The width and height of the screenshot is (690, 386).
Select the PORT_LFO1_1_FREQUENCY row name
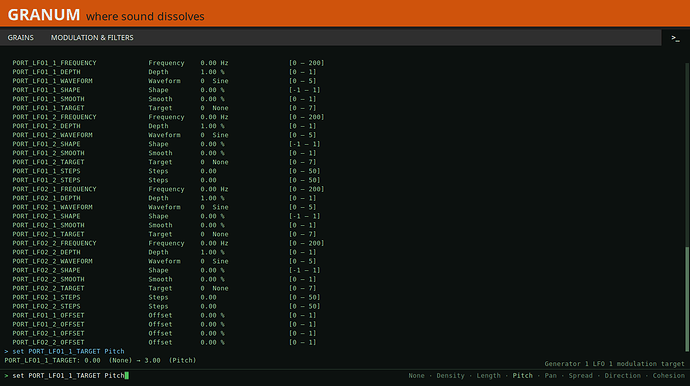click(x=54, y=63)
